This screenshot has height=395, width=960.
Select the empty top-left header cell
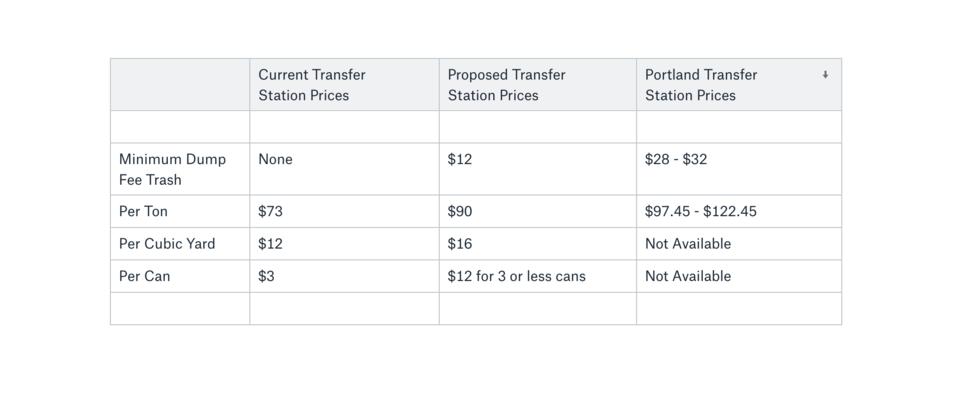click(180, 85)
